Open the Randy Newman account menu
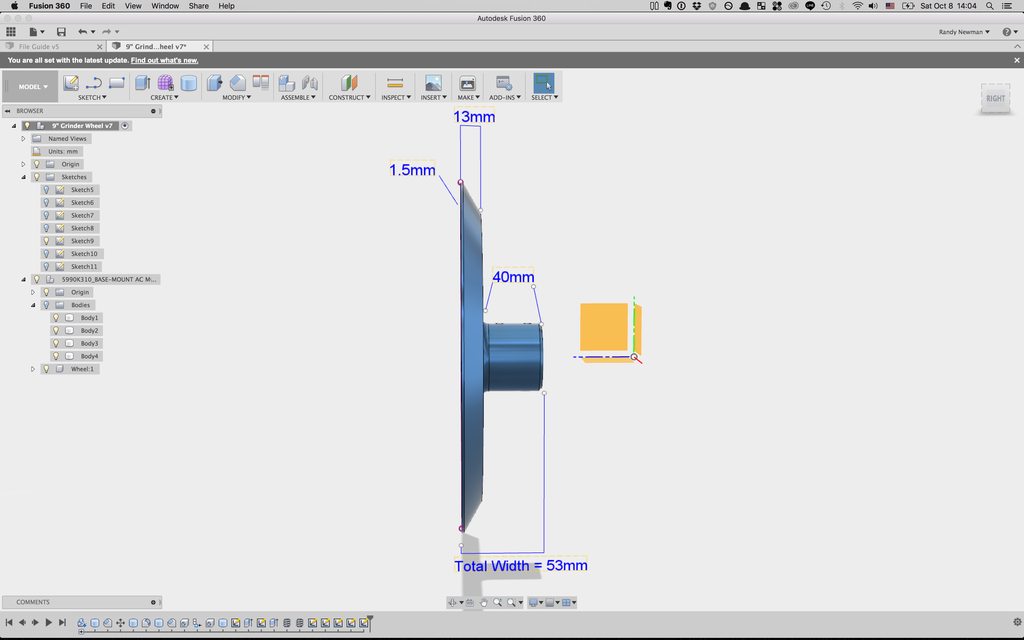 (x=963, y=32)
